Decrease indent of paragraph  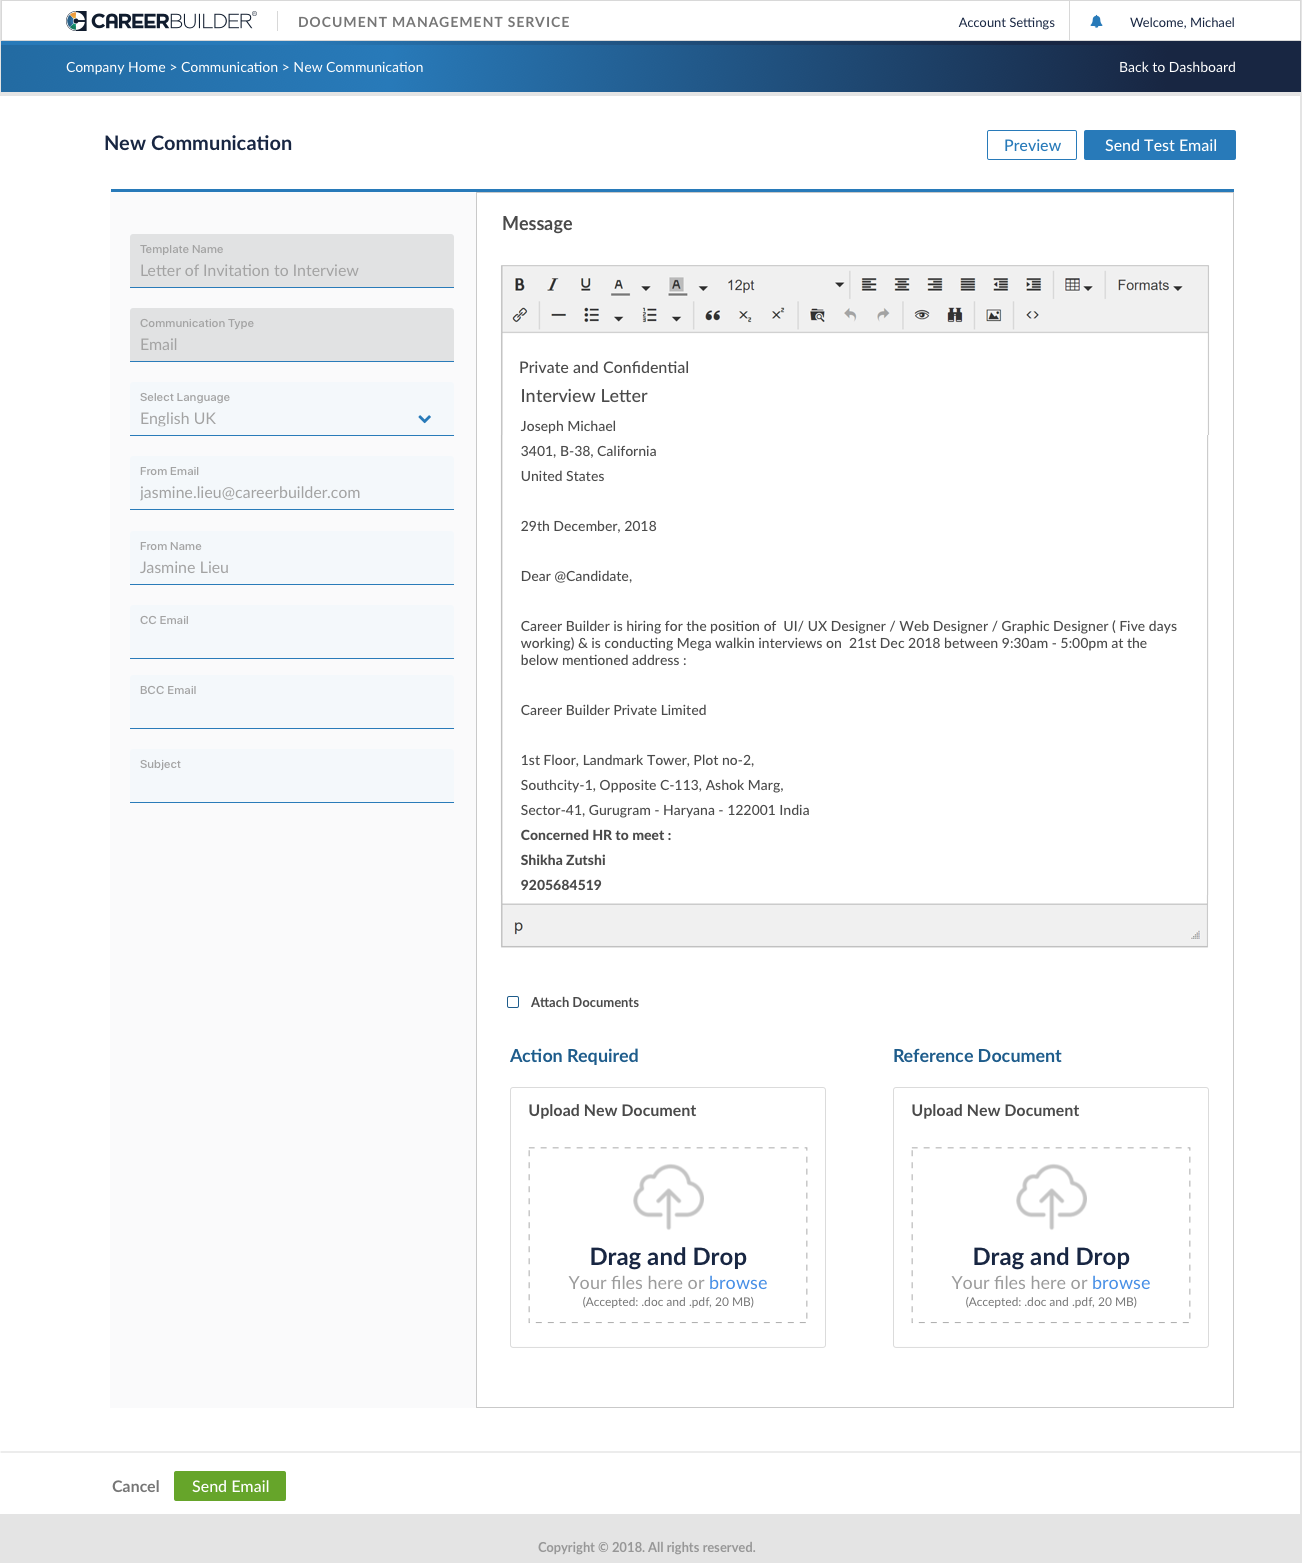coord(1001,285)
